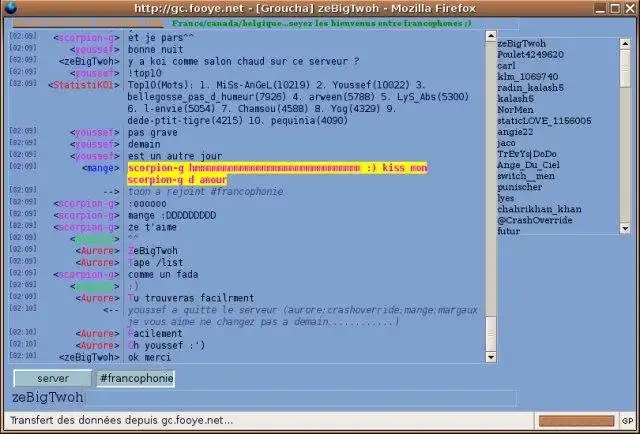This screenshot has width=640, height=434.
Task: Select Poulet4249620 in the user list
Action: tap(530, 54)
